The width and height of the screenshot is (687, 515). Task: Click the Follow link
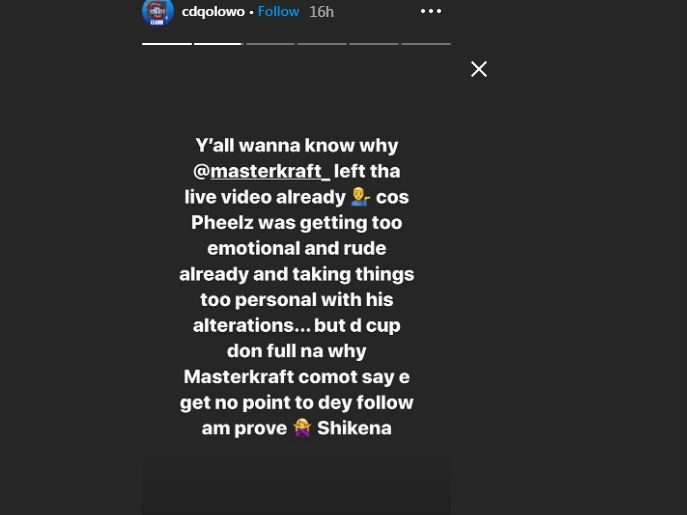coord(278,12)
